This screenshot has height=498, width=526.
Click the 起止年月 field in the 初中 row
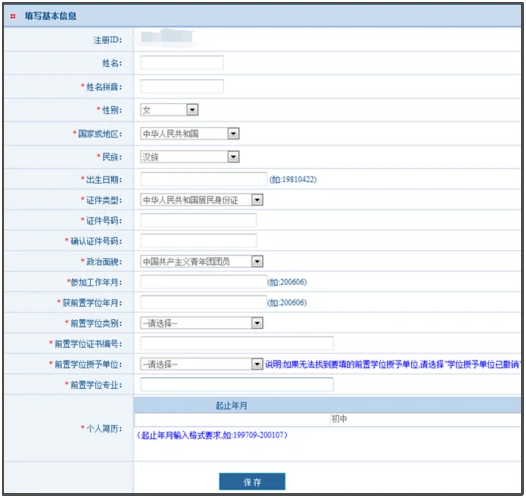[232, 420]
